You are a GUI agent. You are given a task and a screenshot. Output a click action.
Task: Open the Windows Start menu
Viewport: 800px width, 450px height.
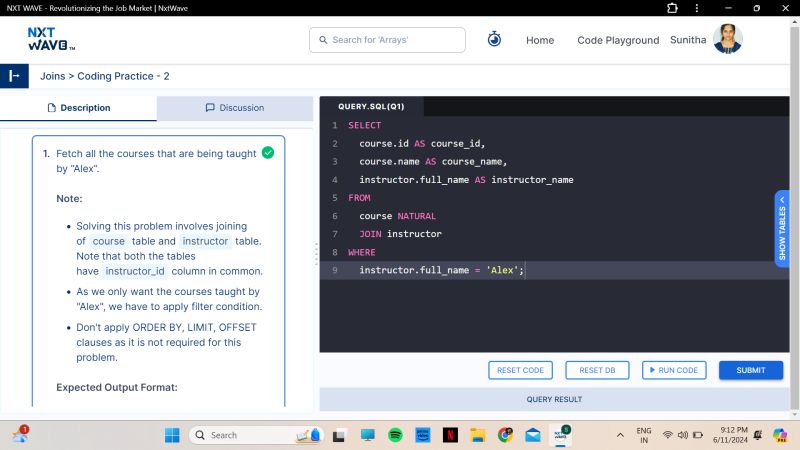tap(171, 435)
